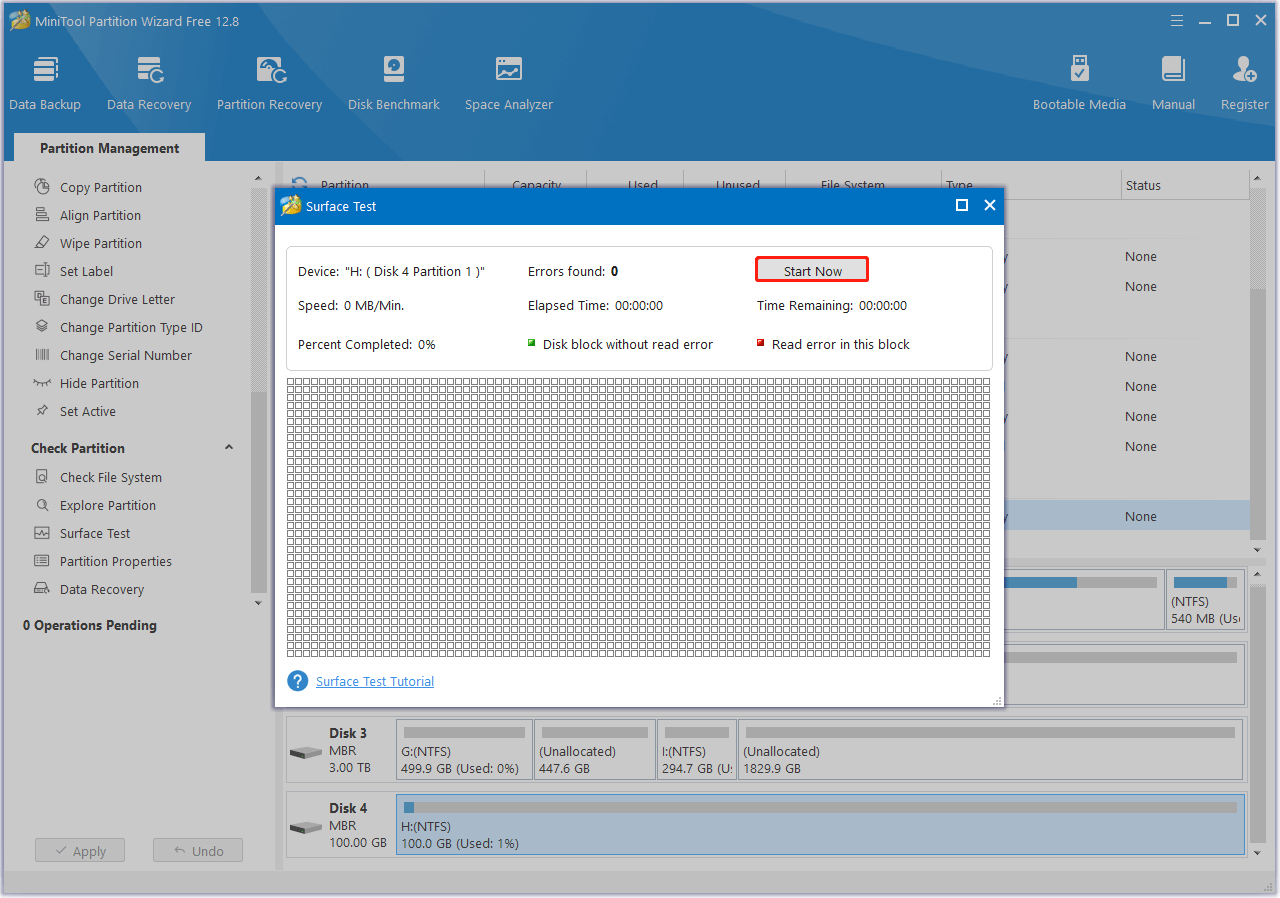Click Disk 4 drive icon
This screenshot has height=898, width=1280.
coord(305,828)
